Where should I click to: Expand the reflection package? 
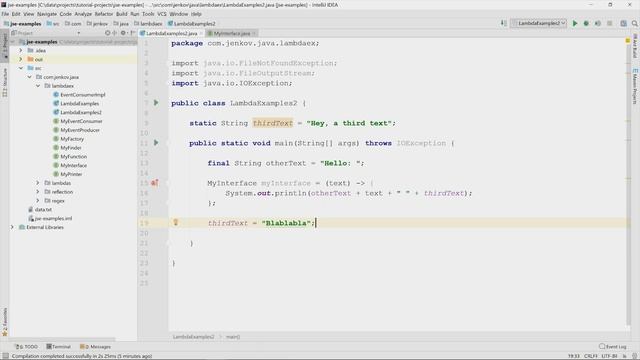38,192
